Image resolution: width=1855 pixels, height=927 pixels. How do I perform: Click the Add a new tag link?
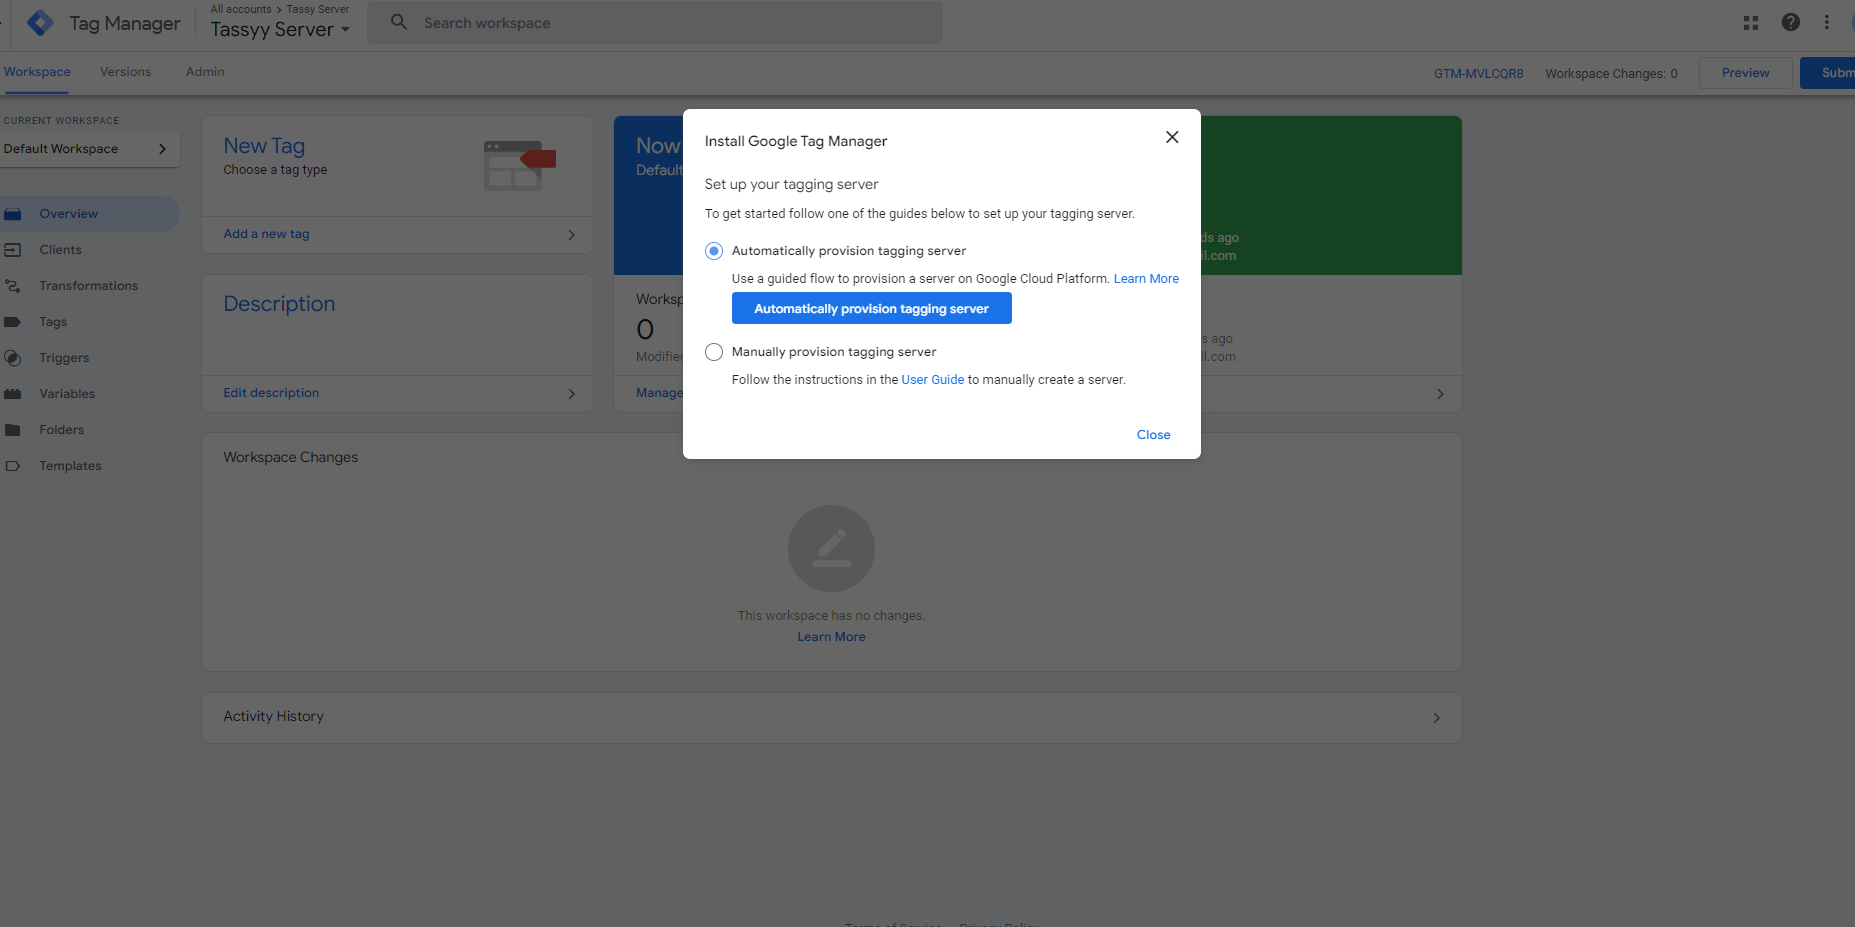[x=266, y=234]
